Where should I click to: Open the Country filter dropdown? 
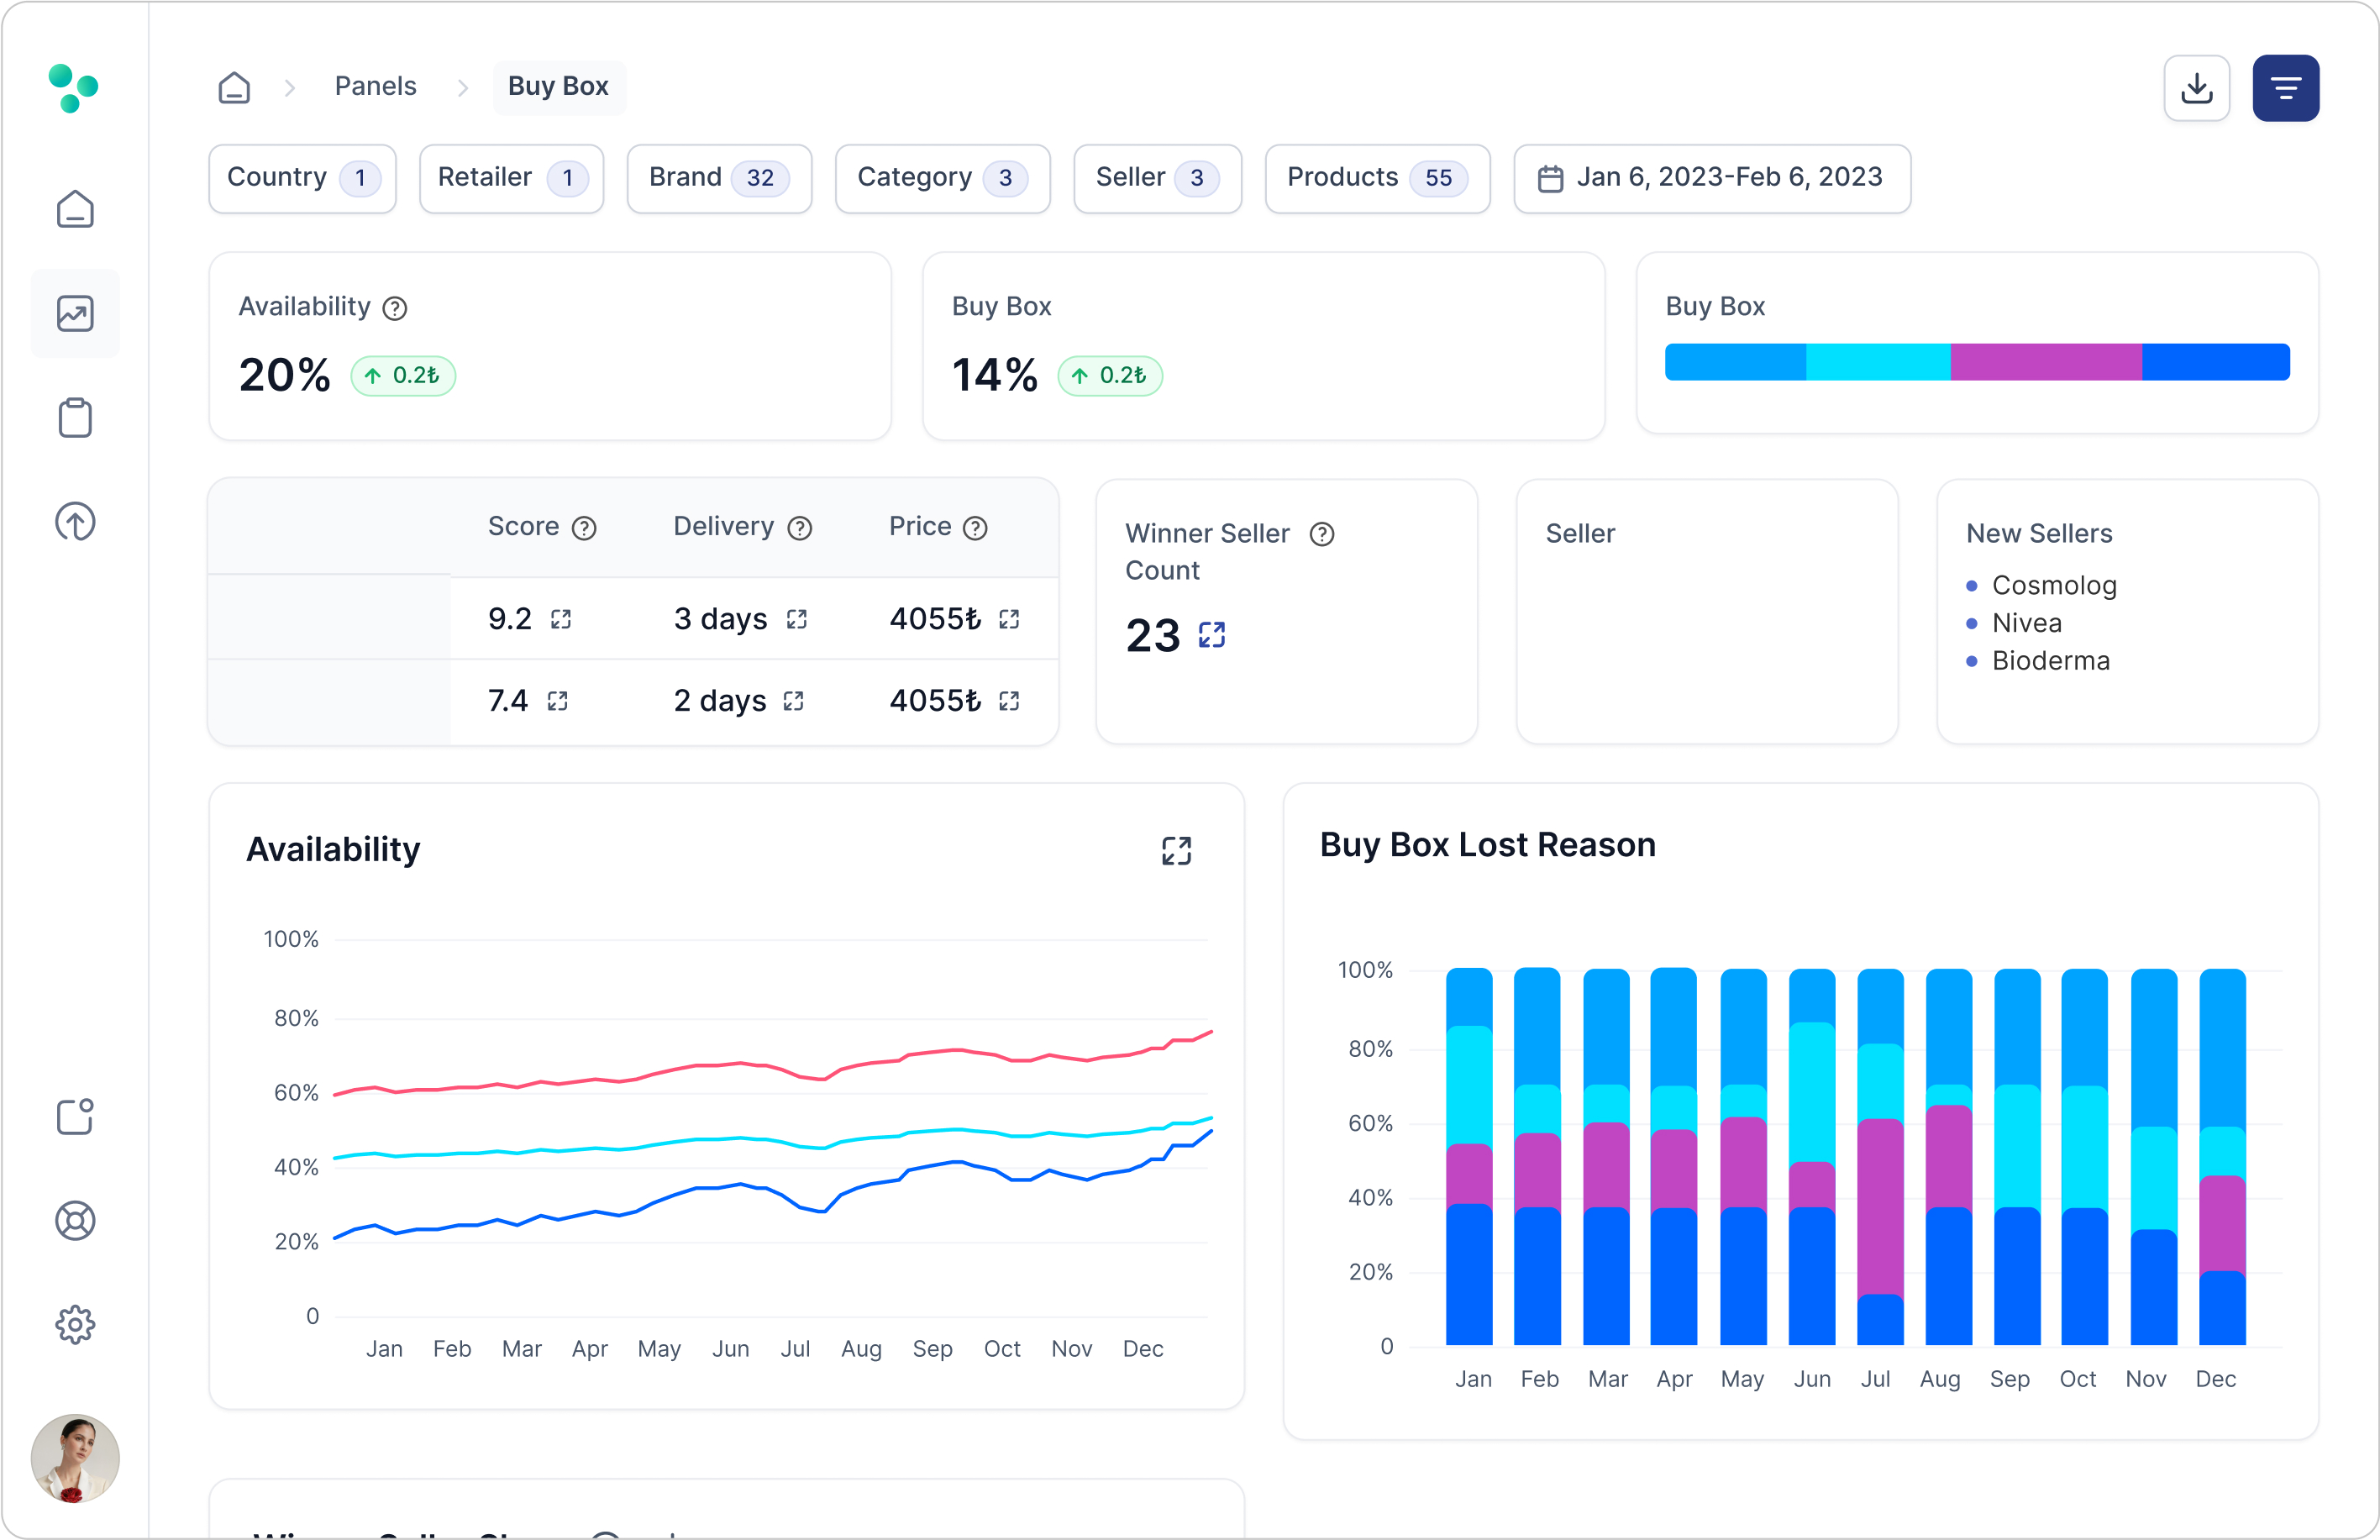302,178
